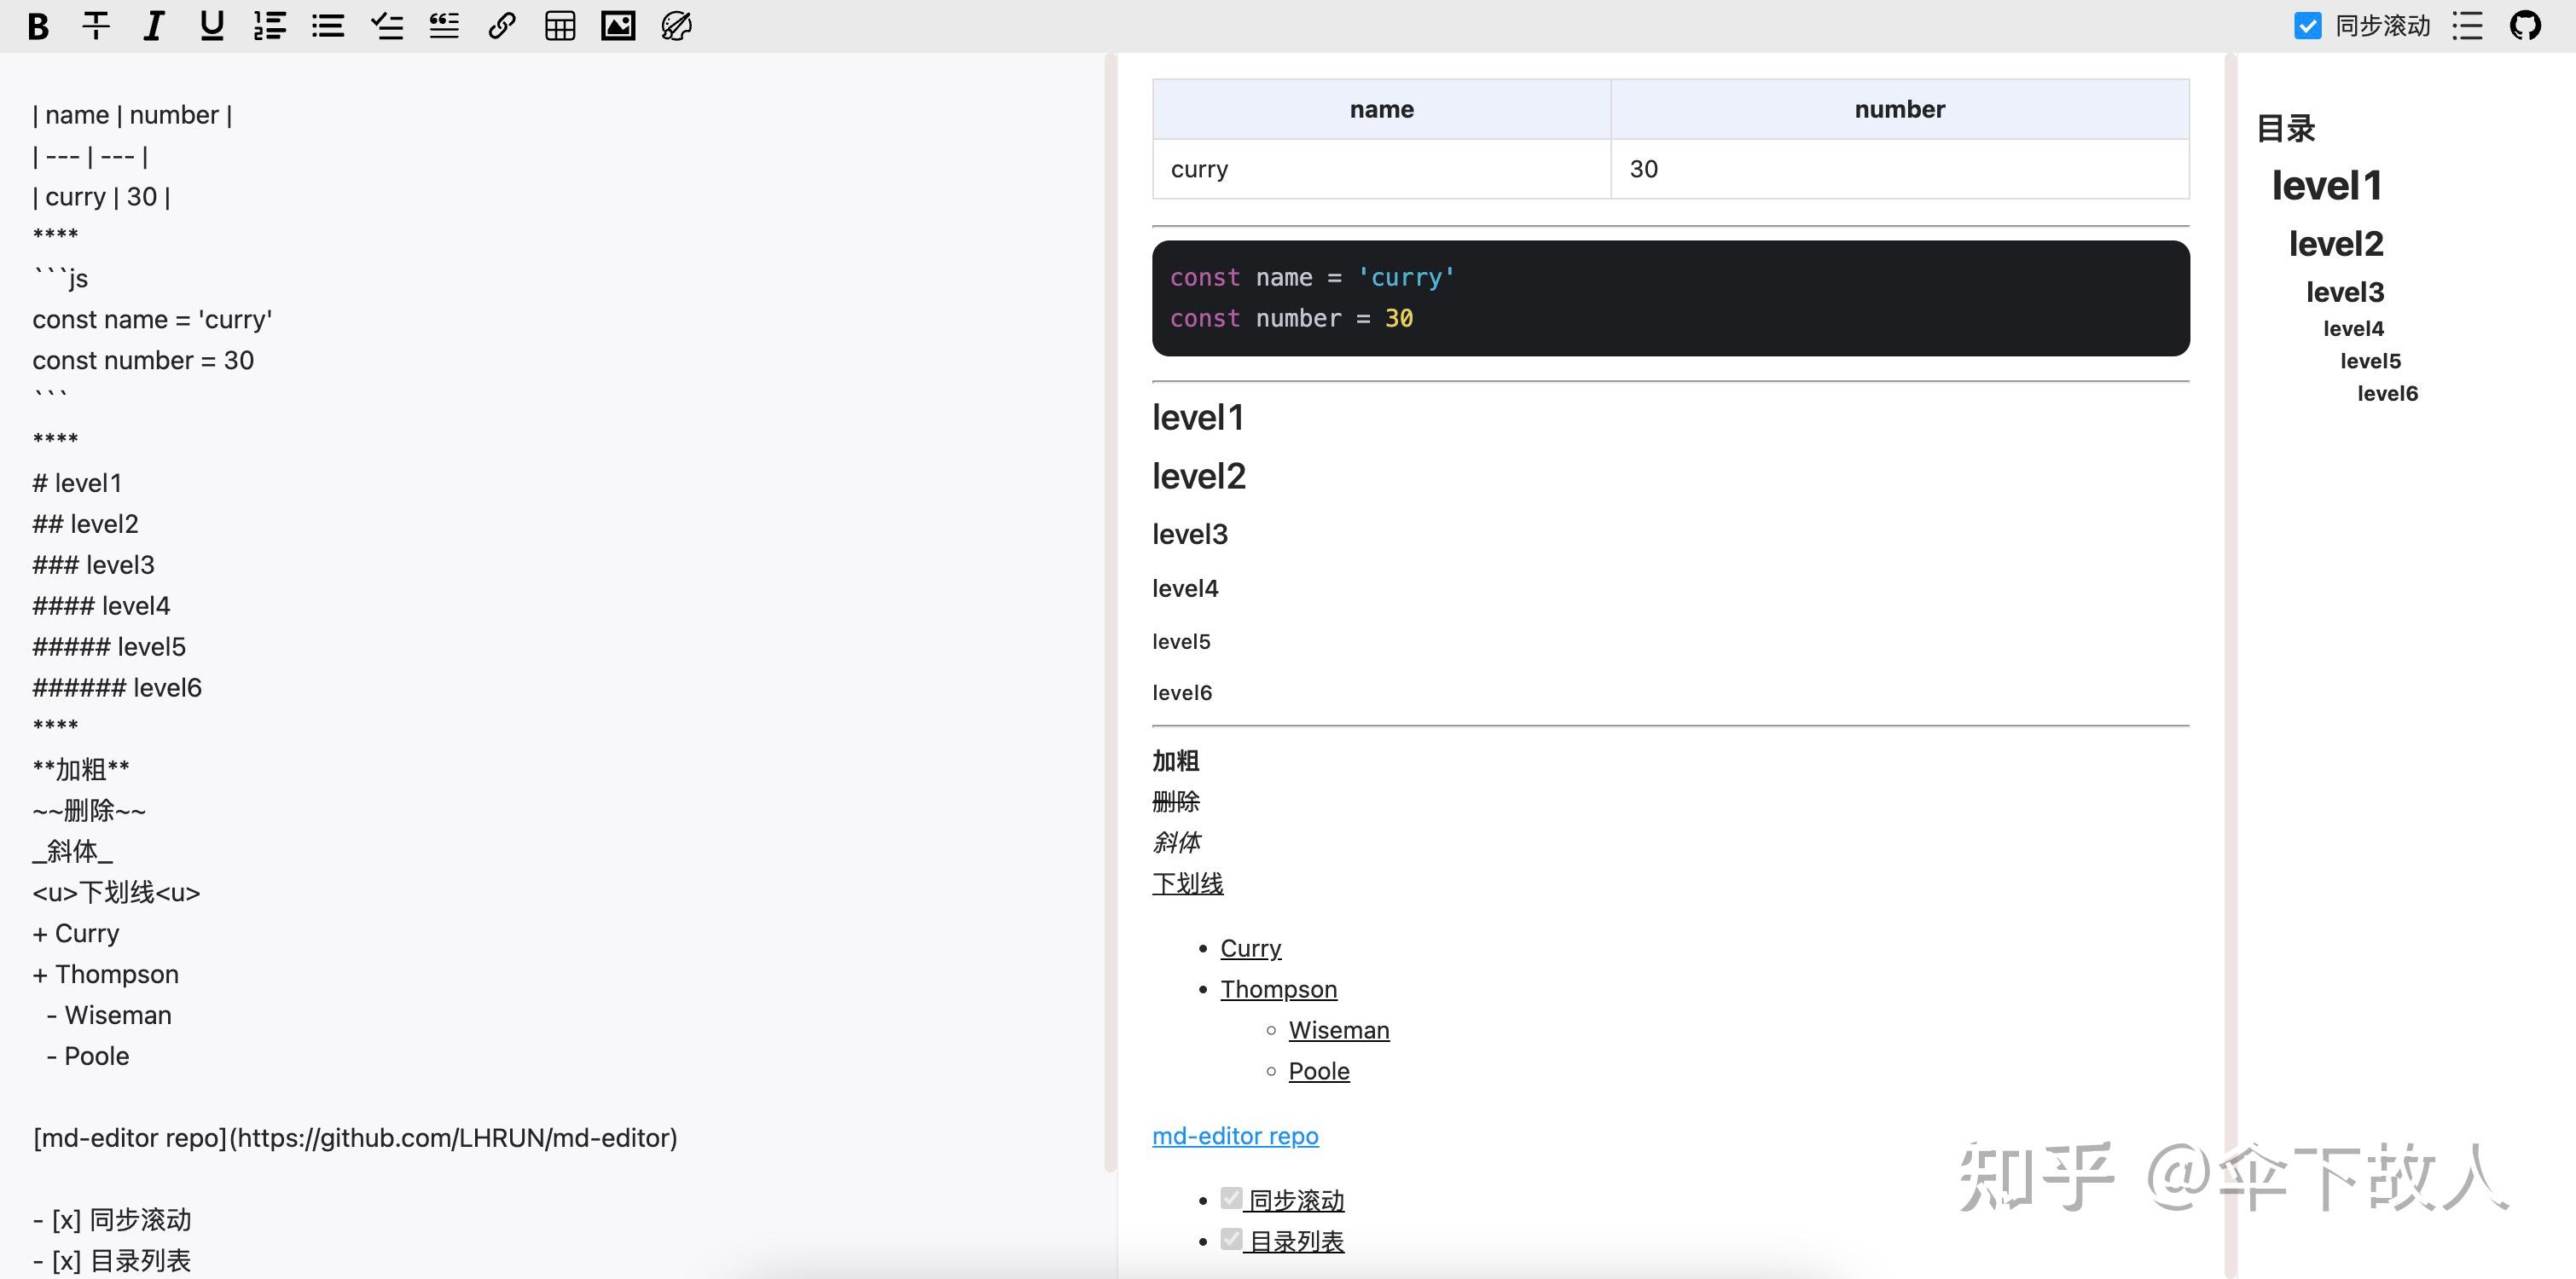The height and width of the screenshot is (1279, 2576).
Task: Insert an ordered numbered list
Action: point(269,26)
